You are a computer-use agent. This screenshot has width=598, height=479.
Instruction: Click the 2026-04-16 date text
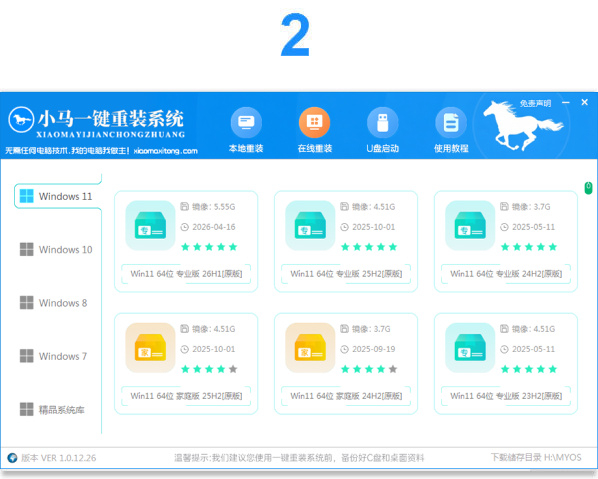[x=214, y=227]
